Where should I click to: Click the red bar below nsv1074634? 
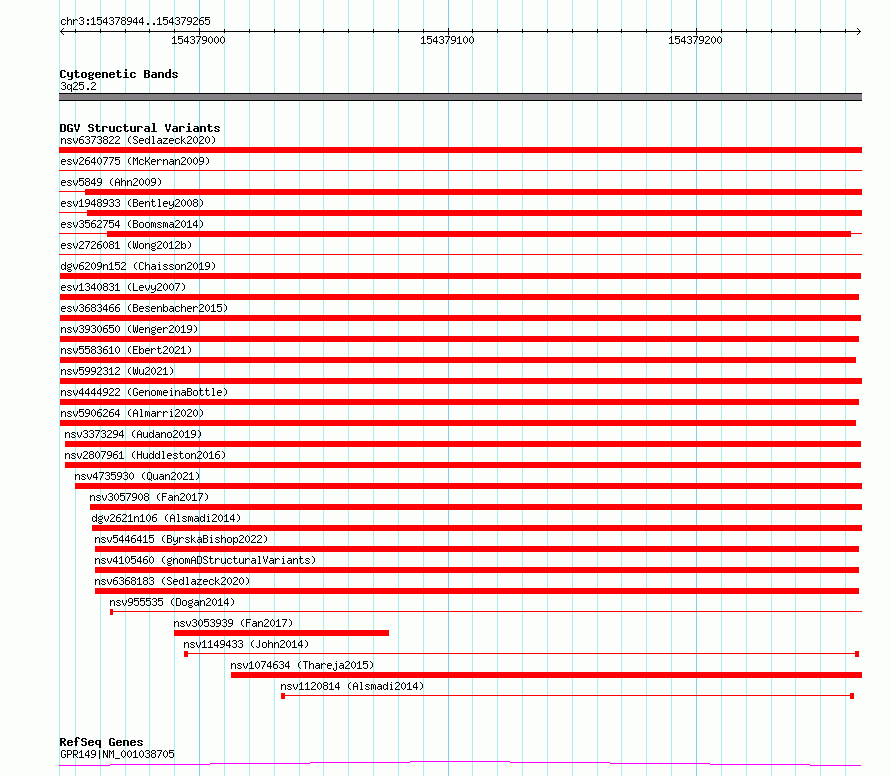tap(547, 675)
